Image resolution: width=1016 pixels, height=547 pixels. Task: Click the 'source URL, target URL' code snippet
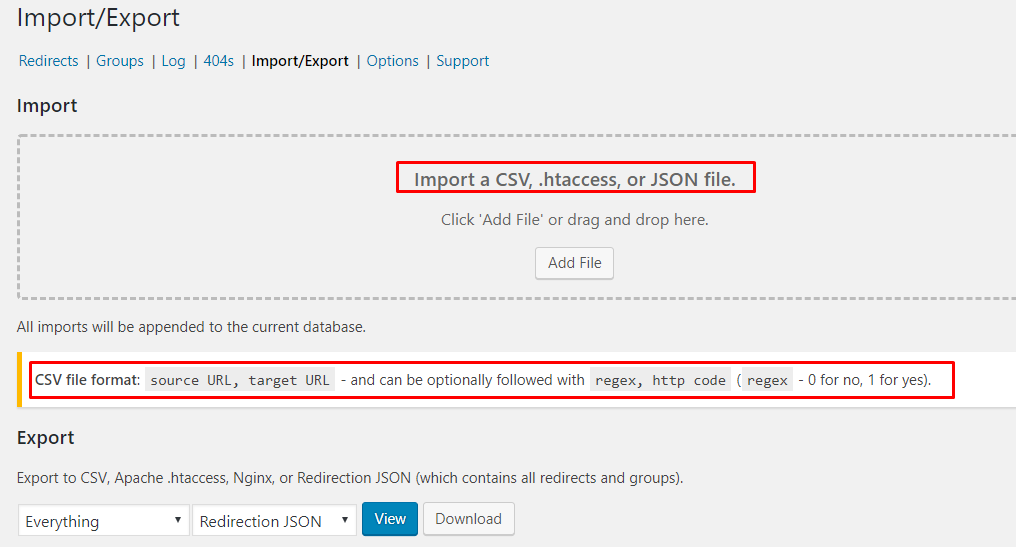(x=240, y=380)
